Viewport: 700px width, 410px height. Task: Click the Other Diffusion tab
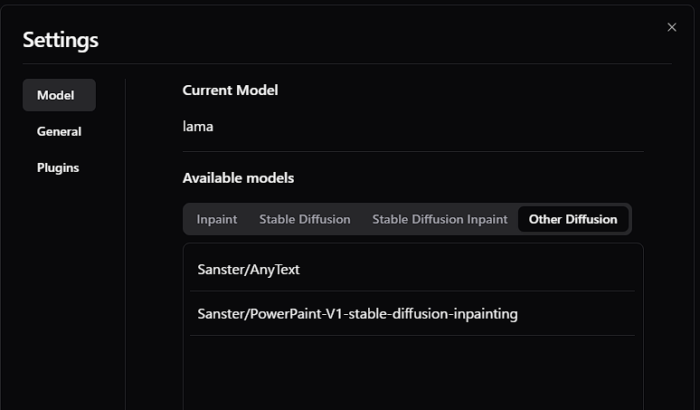pyautogui.click(x=573, y=219)
